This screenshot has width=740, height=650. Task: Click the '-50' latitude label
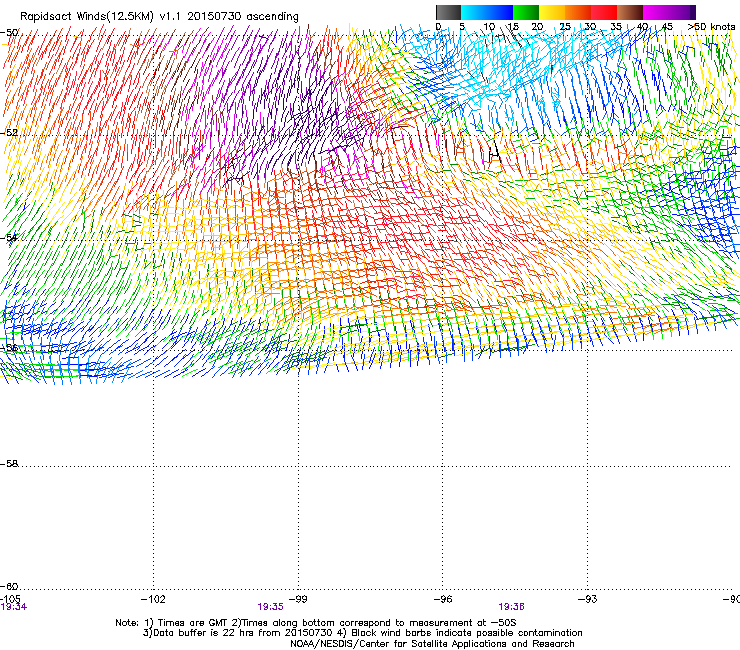tap(9, 33)
